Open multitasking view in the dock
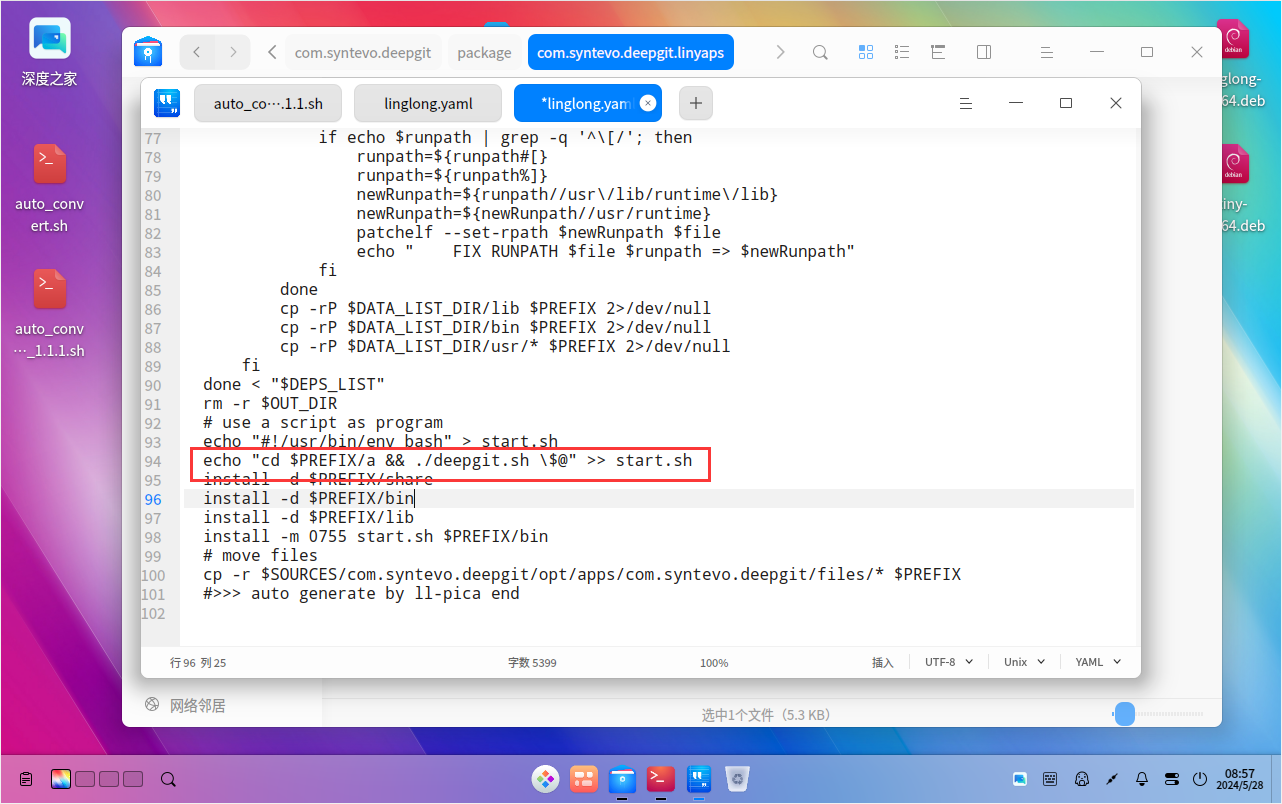Image resolution: width=1282 pixels, height=804 pixels. click(x=584, y=778)
